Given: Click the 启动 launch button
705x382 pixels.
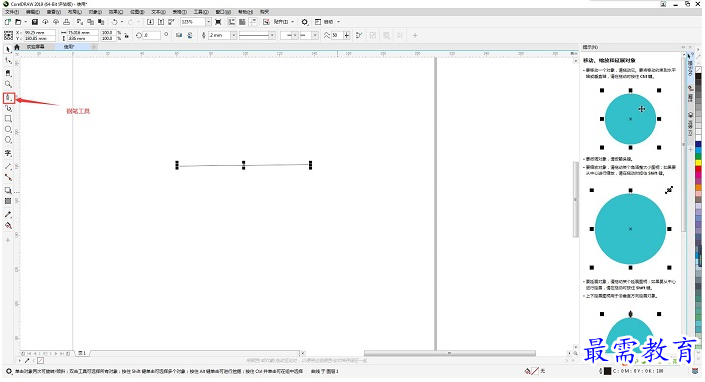Looking at the screenshot, I should tap(330, 22).
